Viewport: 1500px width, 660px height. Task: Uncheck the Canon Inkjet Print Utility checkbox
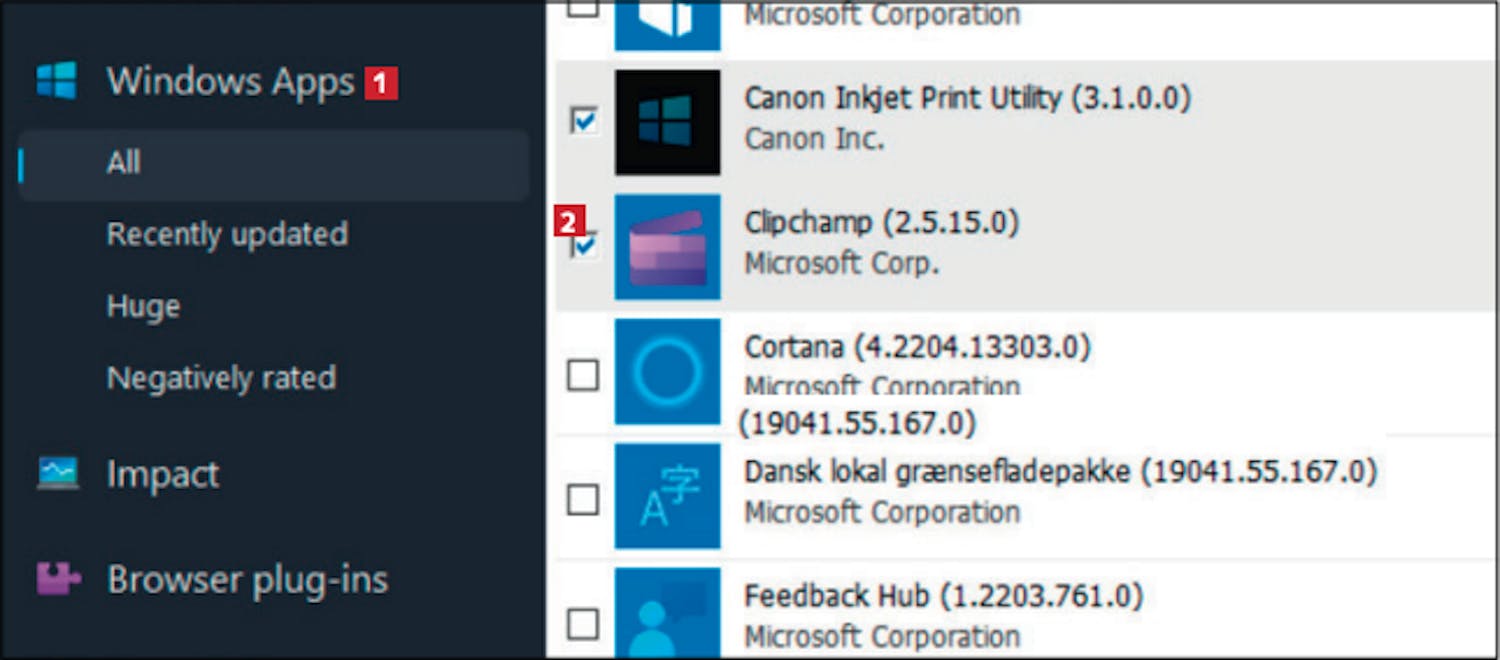click(583, 121)
